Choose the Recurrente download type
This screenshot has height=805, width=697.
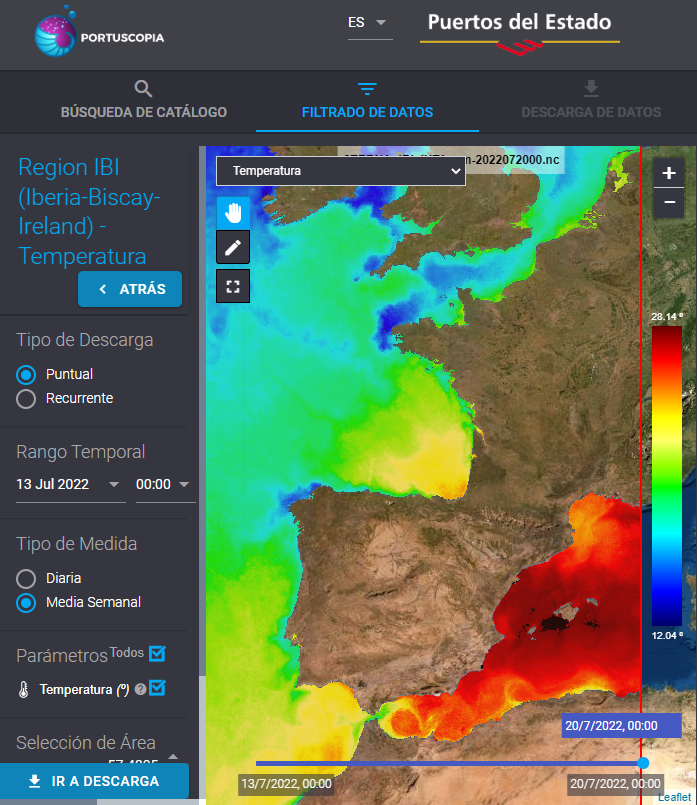click(26, 399)
